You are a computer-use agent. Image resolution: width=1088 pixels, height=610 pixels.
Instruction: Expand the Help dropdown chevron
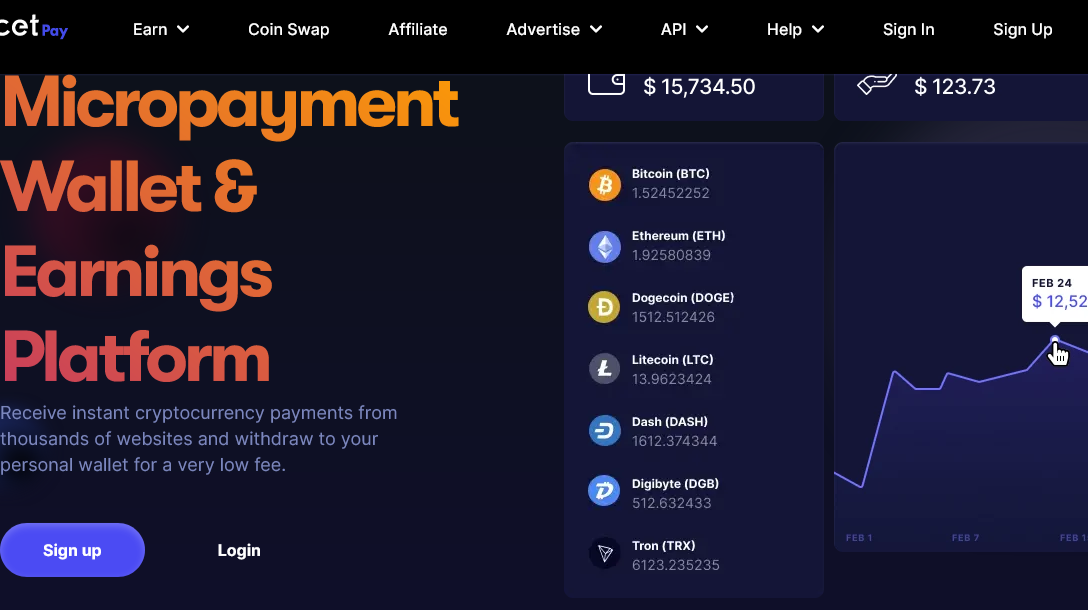pyautogui.click(x=818, y=29)
